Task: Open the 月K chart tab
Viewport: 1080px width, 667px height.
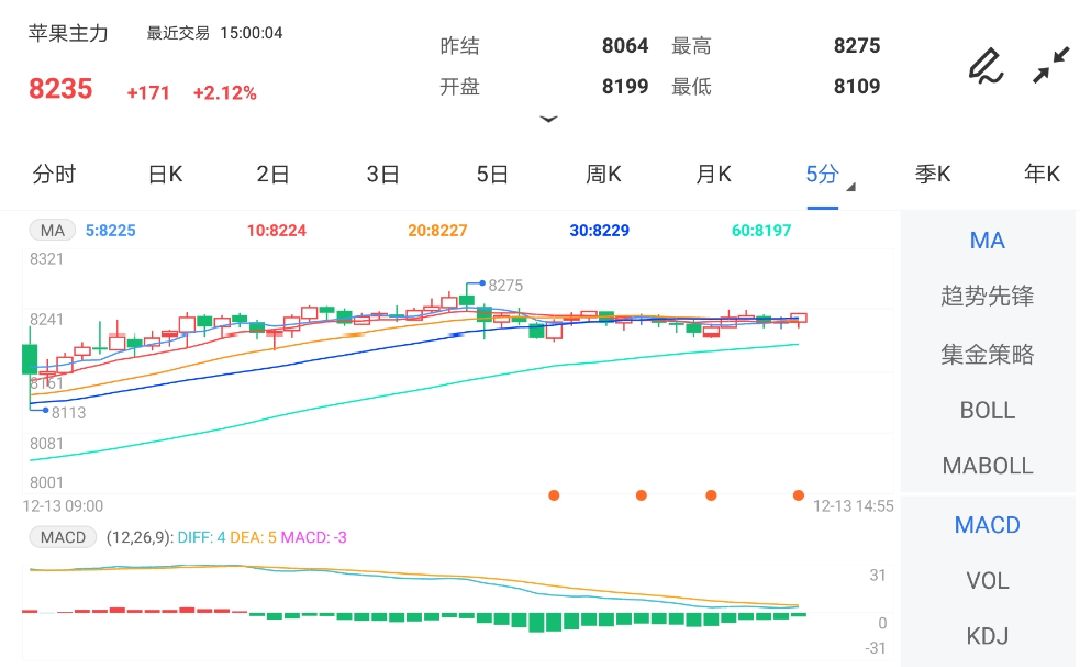Action: (714, 174)
